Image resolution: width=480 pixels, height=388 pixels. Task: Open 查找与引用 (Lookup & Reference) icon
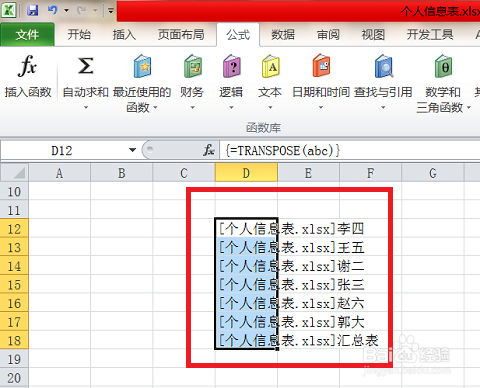(x=383, y=66)
